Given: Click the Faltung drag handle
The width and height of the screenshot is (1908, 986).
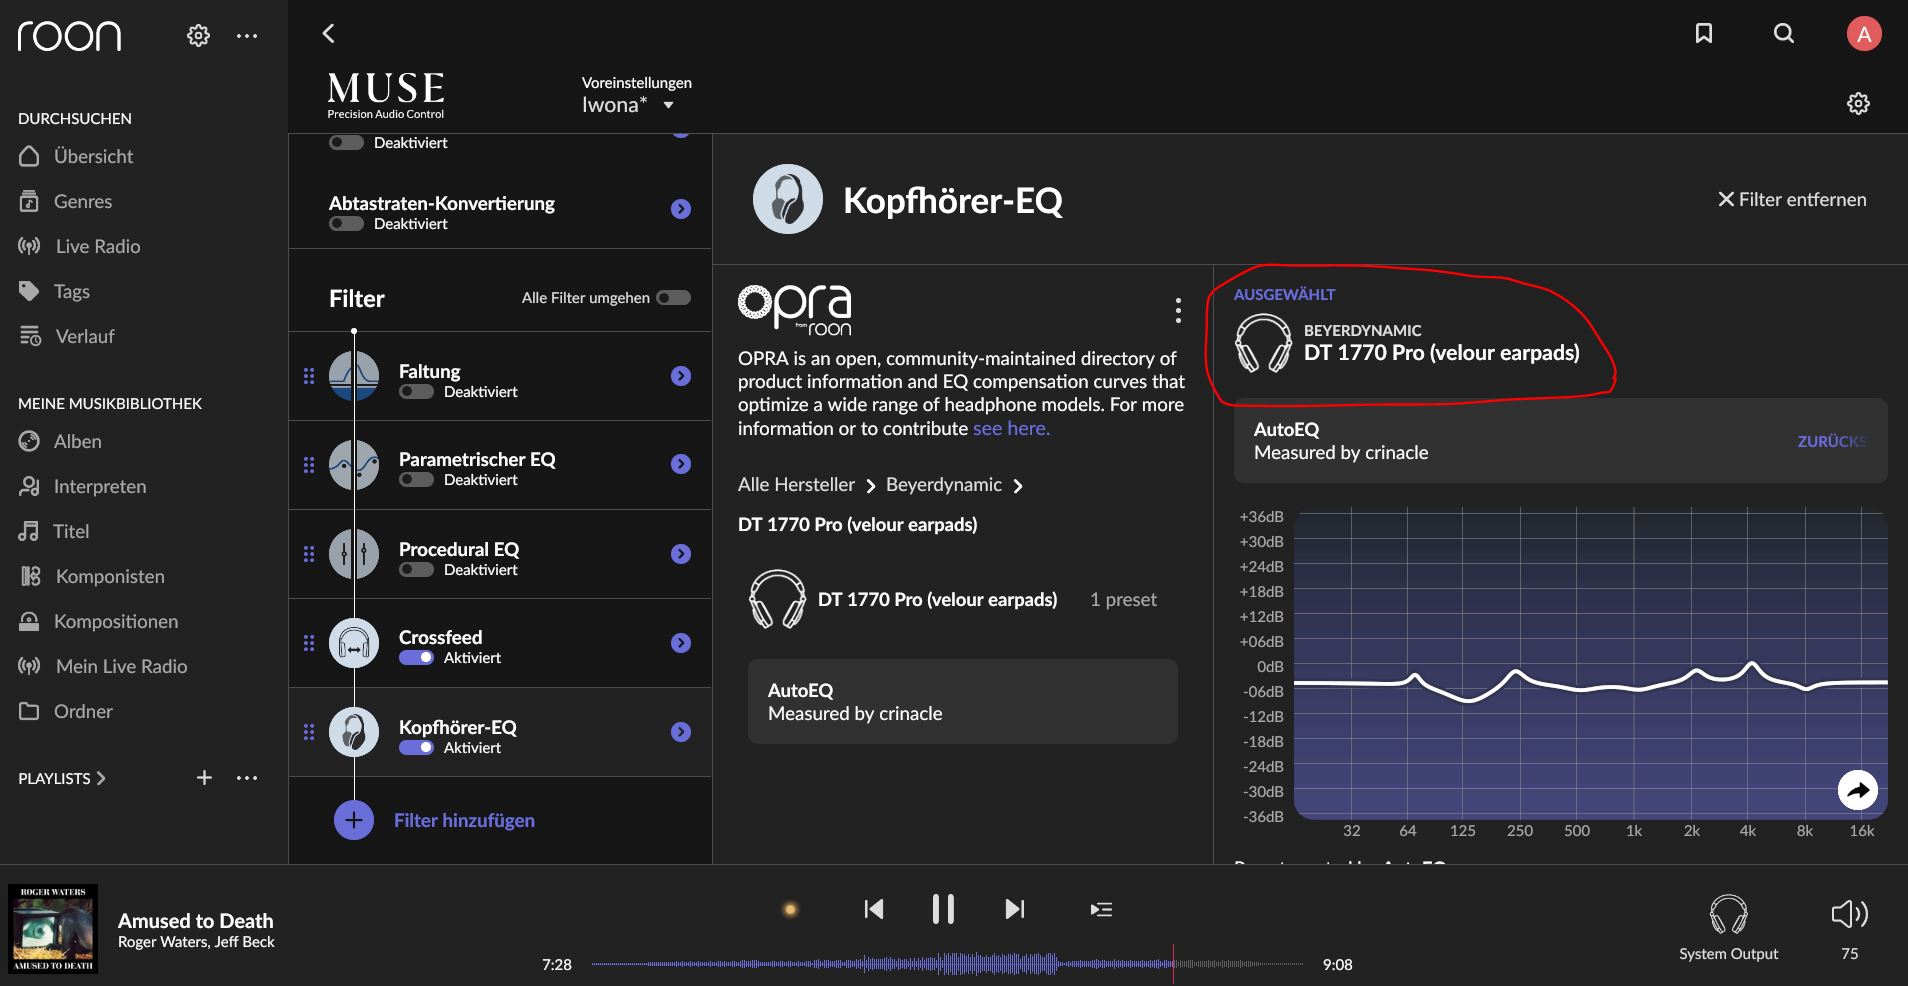Looking at the screenshot, I should click(x=309, y=376).
